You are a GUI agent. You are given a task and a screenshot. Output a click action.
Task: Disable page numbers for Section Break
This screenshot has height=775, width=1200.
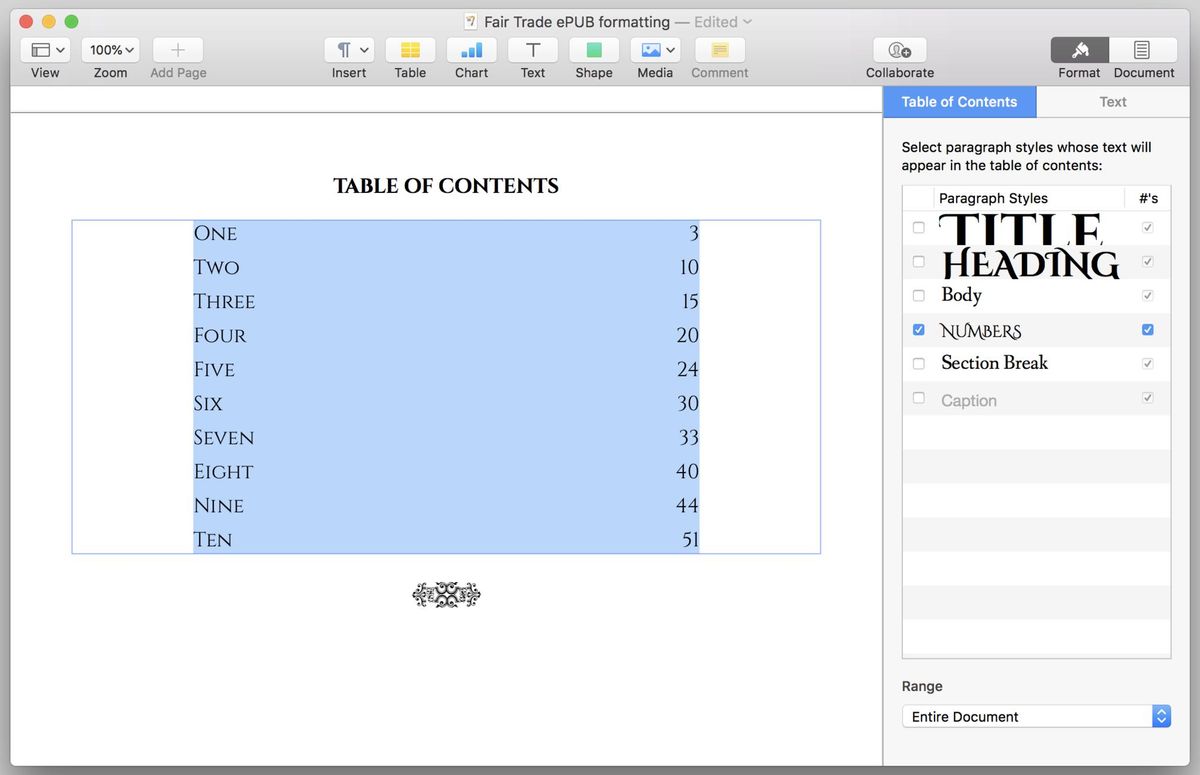pyautogui.click(x=1147, y=363)
